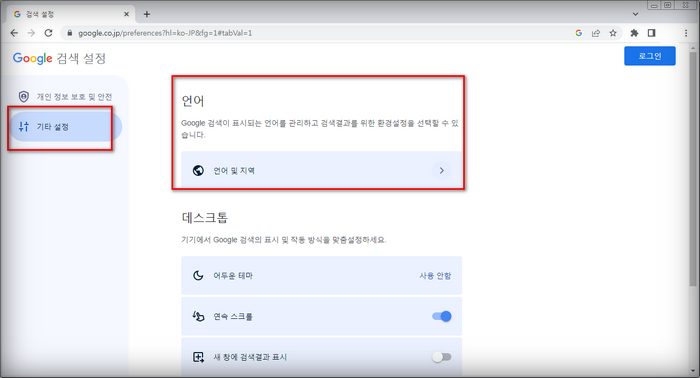This screenshot has width=700, height=378.
Task: Open the 어두운 테마 사용 안함 option
Action: tap(435, 276)
